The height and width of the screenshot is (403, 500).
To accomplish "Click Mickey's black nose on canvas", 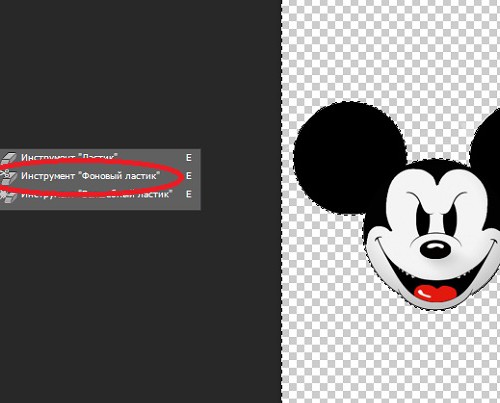I will pos(435,249).
